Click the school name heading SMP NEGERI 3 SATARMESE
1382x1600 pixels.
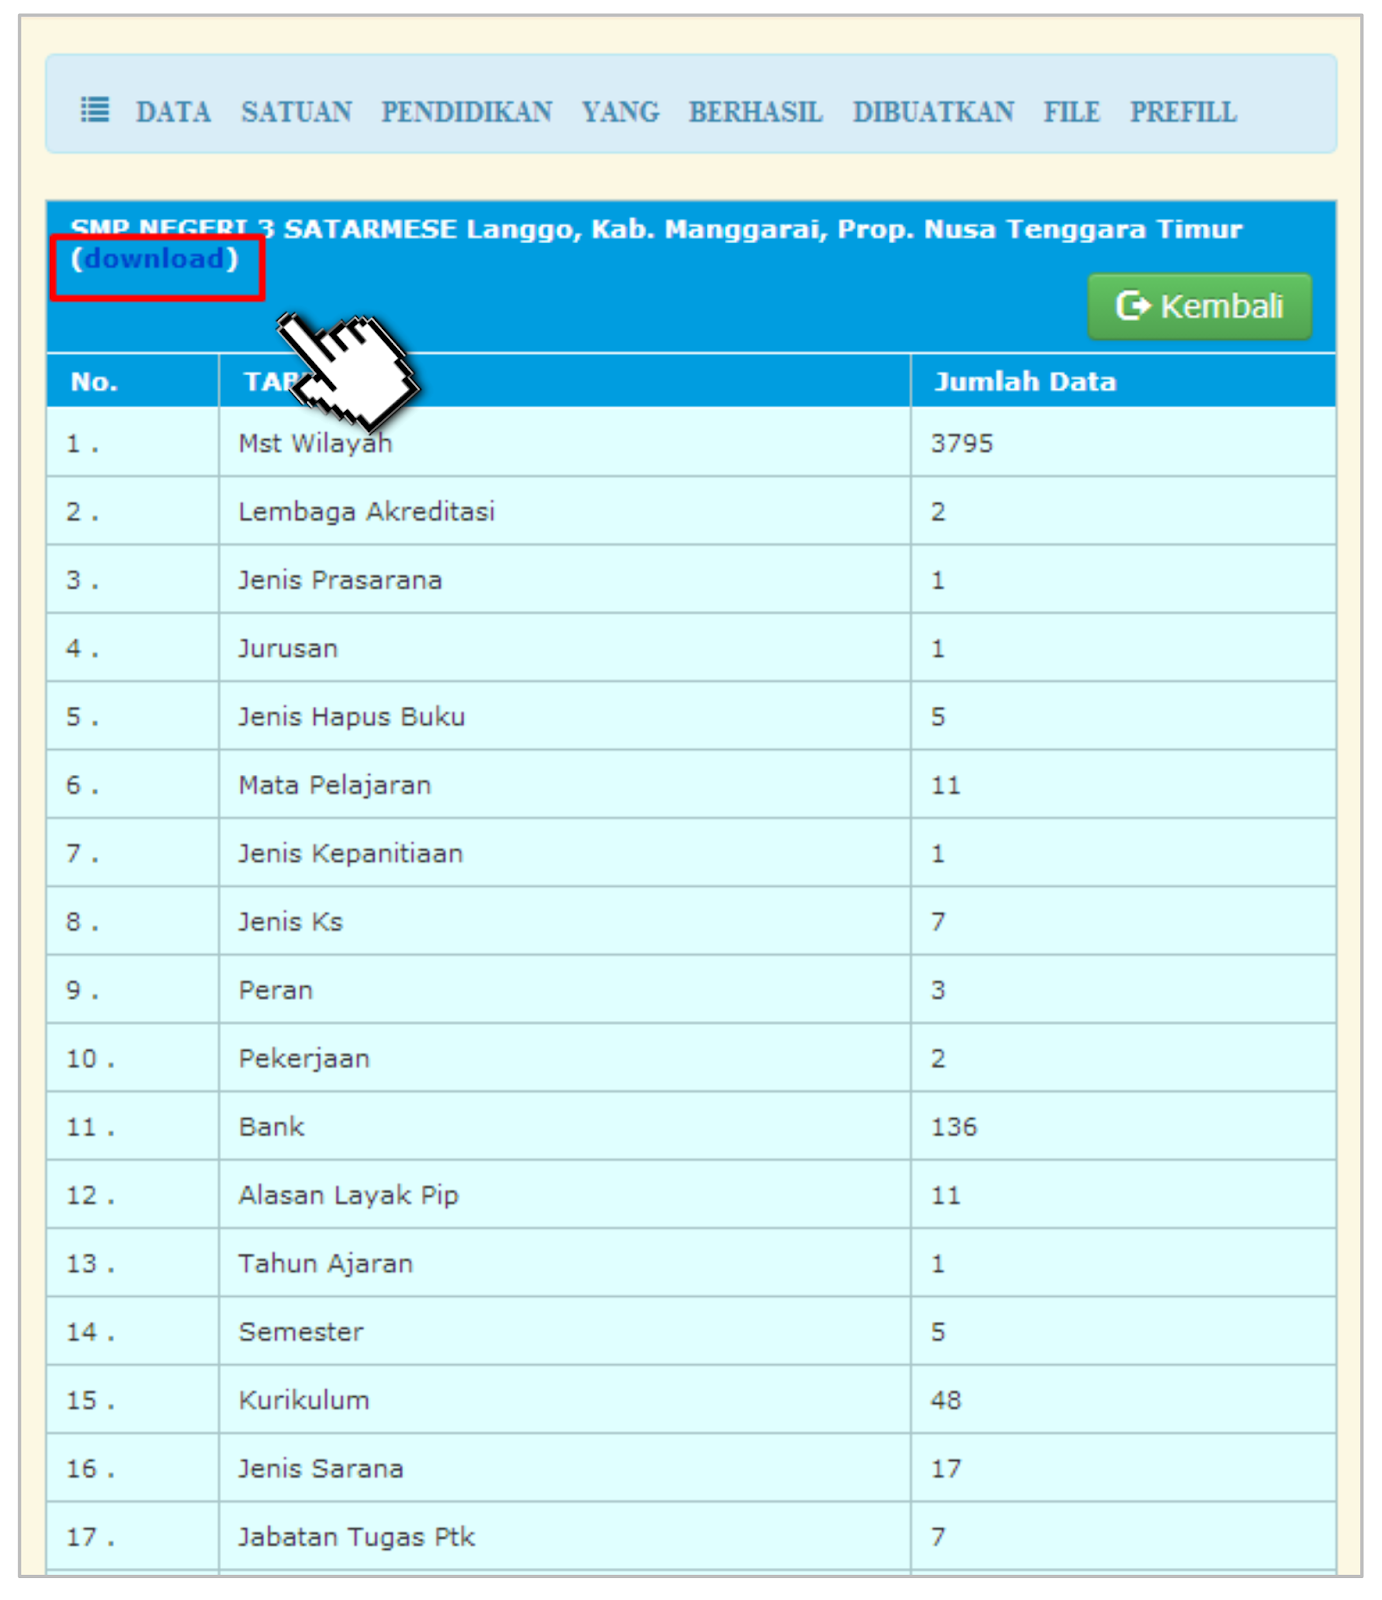click(264, 229)
